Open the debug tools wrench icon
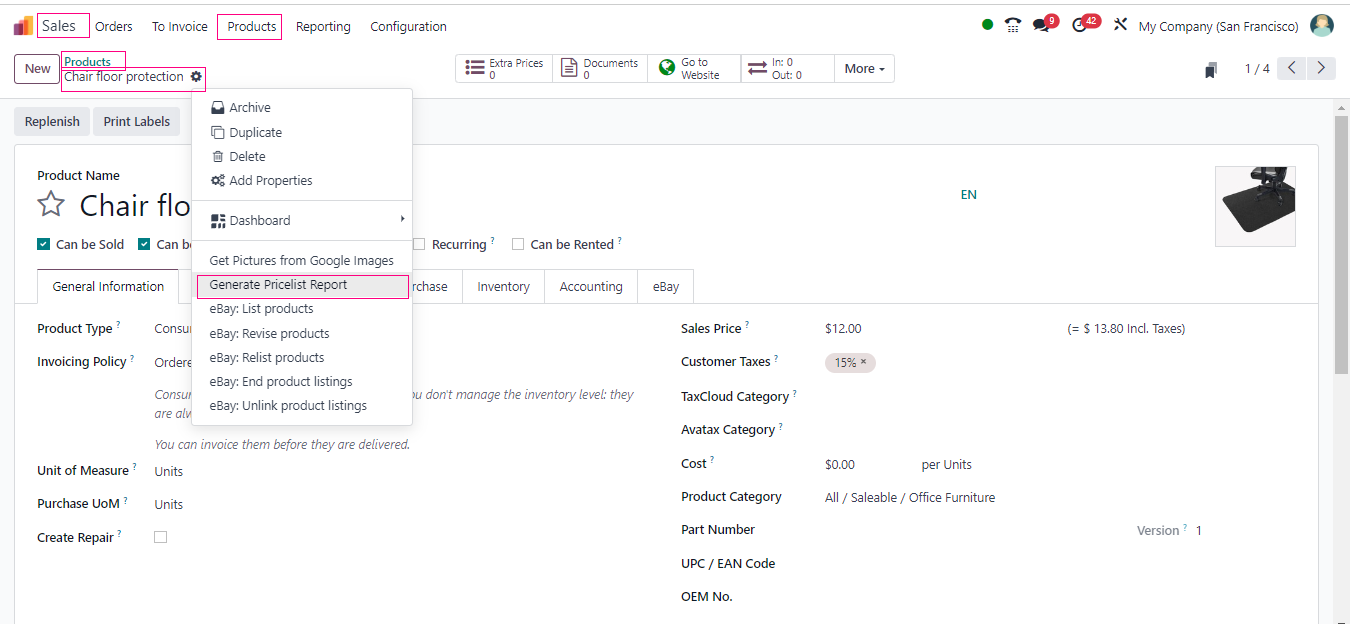The image size is (1350, 624). tap(1120, 26)
